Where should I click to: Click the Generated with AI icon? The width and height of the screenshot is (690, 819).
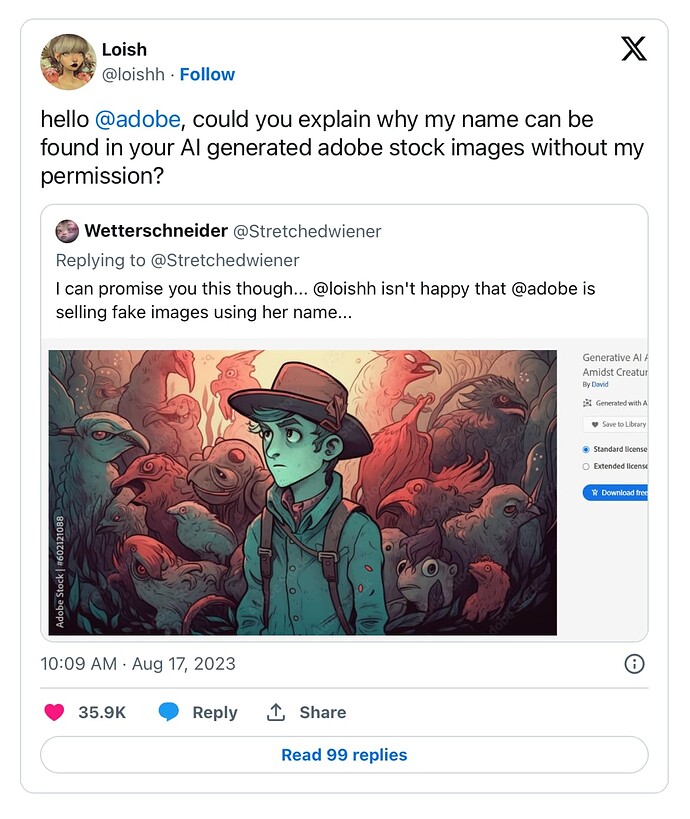click(x=587, y=403)
